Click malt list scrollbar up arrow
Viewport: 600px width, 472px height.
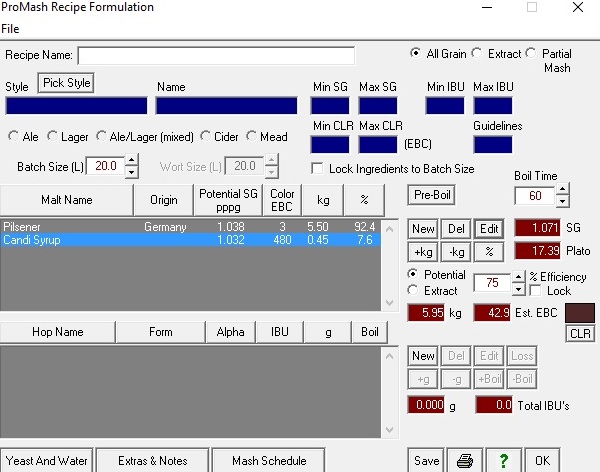pos(390,229)
